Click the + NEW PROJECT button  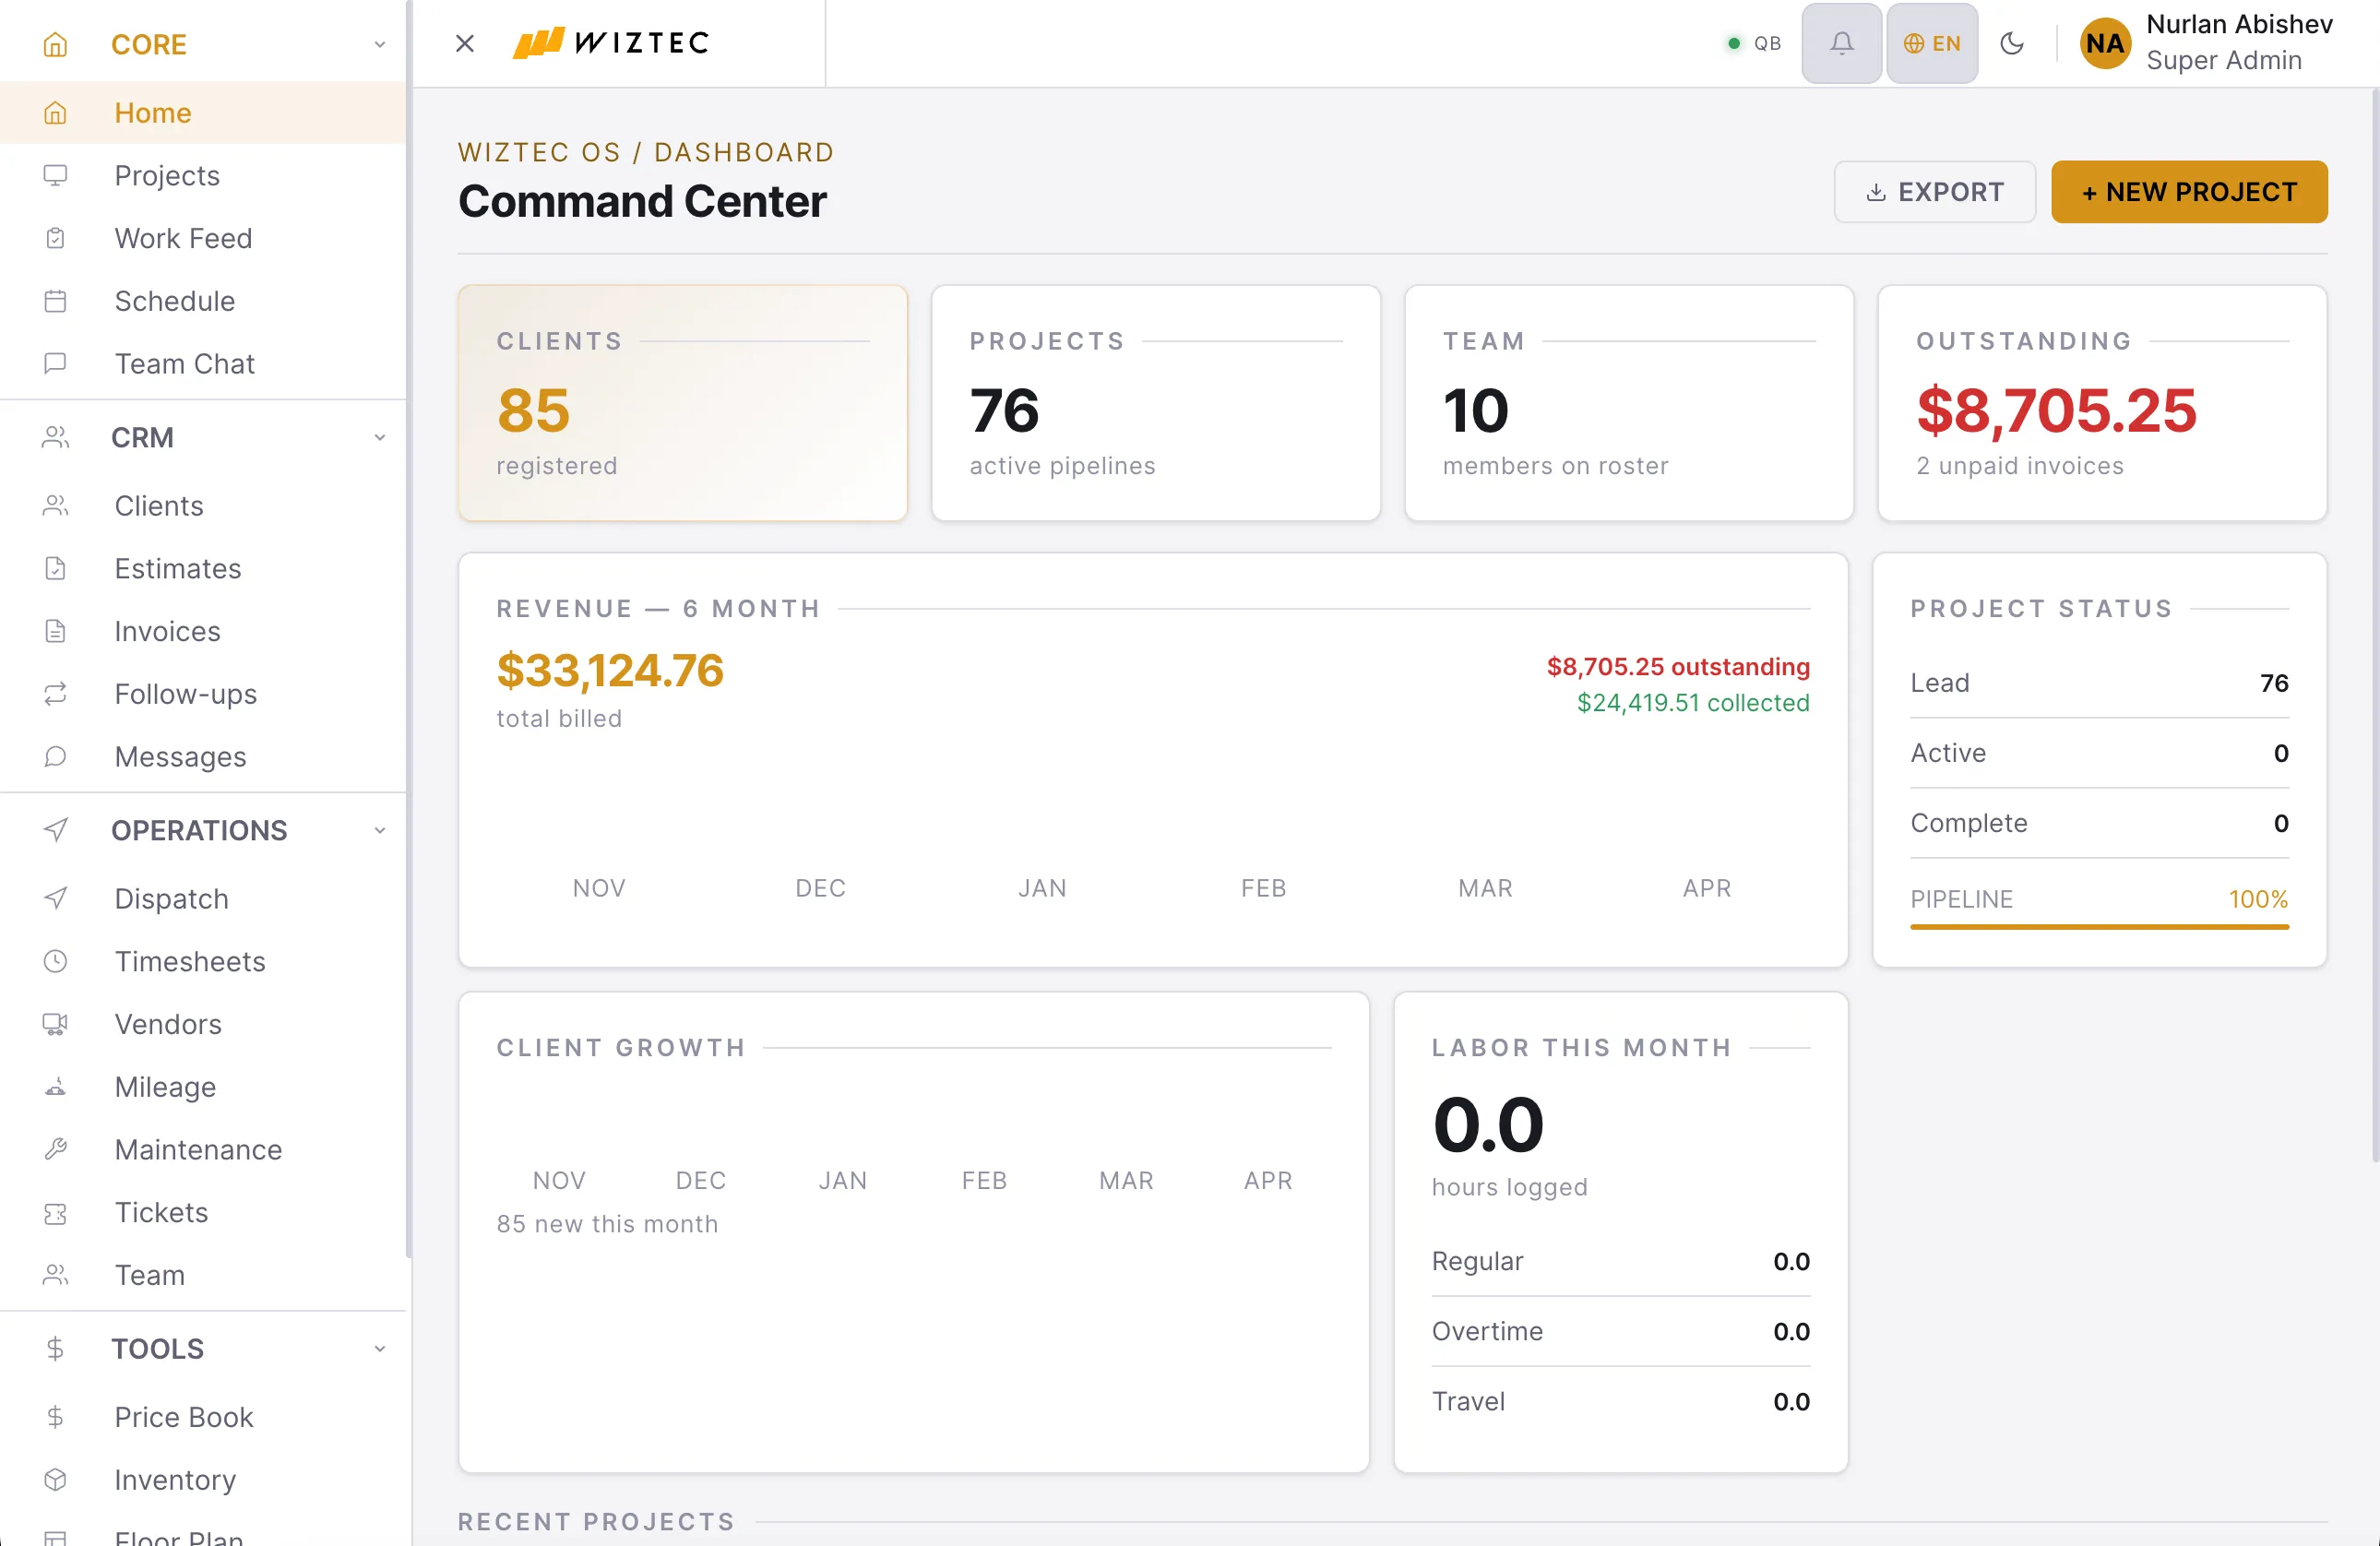coord(2188,191)
